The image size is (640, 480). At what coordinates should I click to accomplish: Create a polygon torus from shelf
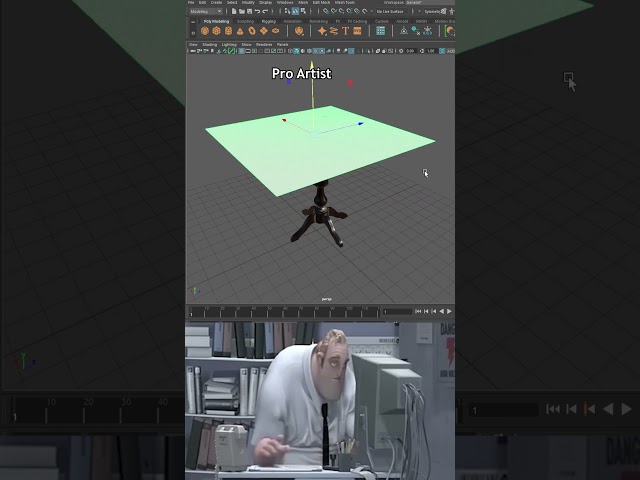[252, 31]
